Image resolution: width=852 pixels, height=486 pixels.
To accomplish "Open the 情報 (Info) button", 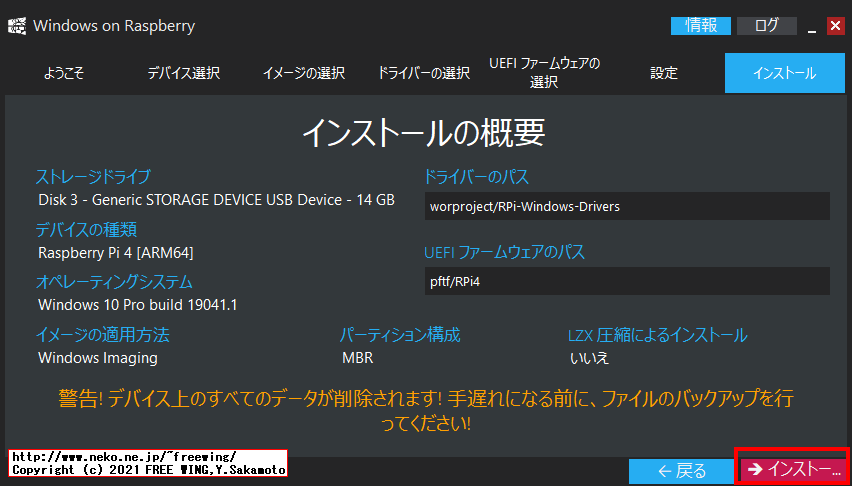I will coord(701,26).
